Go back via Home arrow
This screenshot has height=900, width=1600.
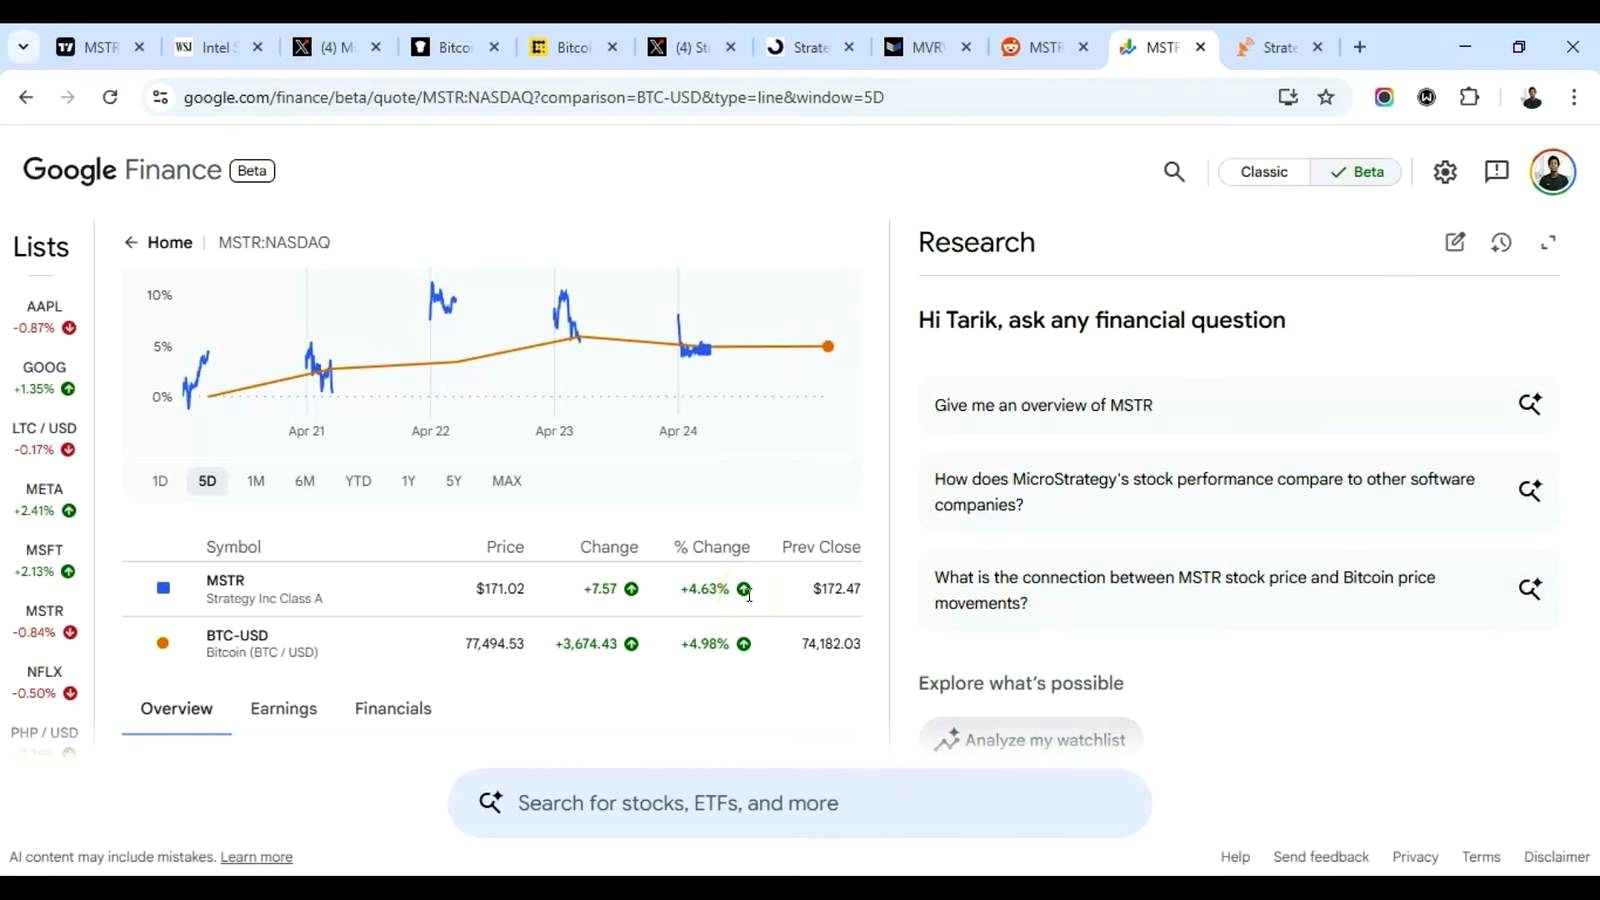pyautogui.click(x=130, y=242)
